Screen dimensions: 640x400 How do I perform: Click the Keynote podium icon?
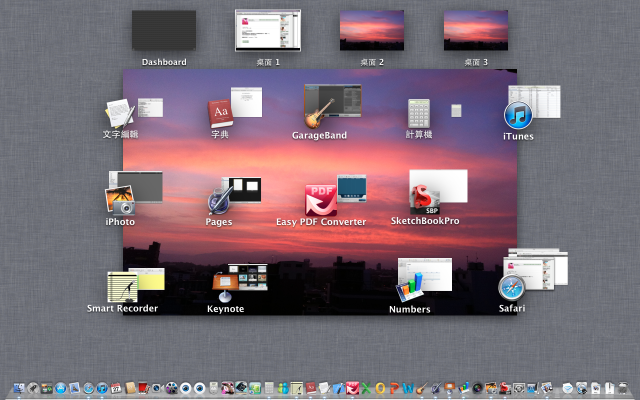[225, 287]
